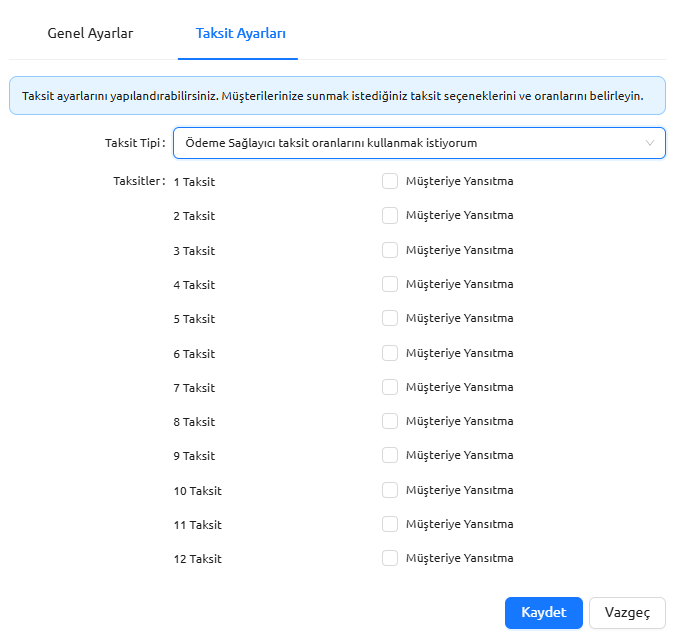Image resolution: width=682 pixels, height=641 pixels.
Task: Check Müşteriye Yansıtma for 12 Taksit
Action: pyautogui.click(x=390, y=558)
